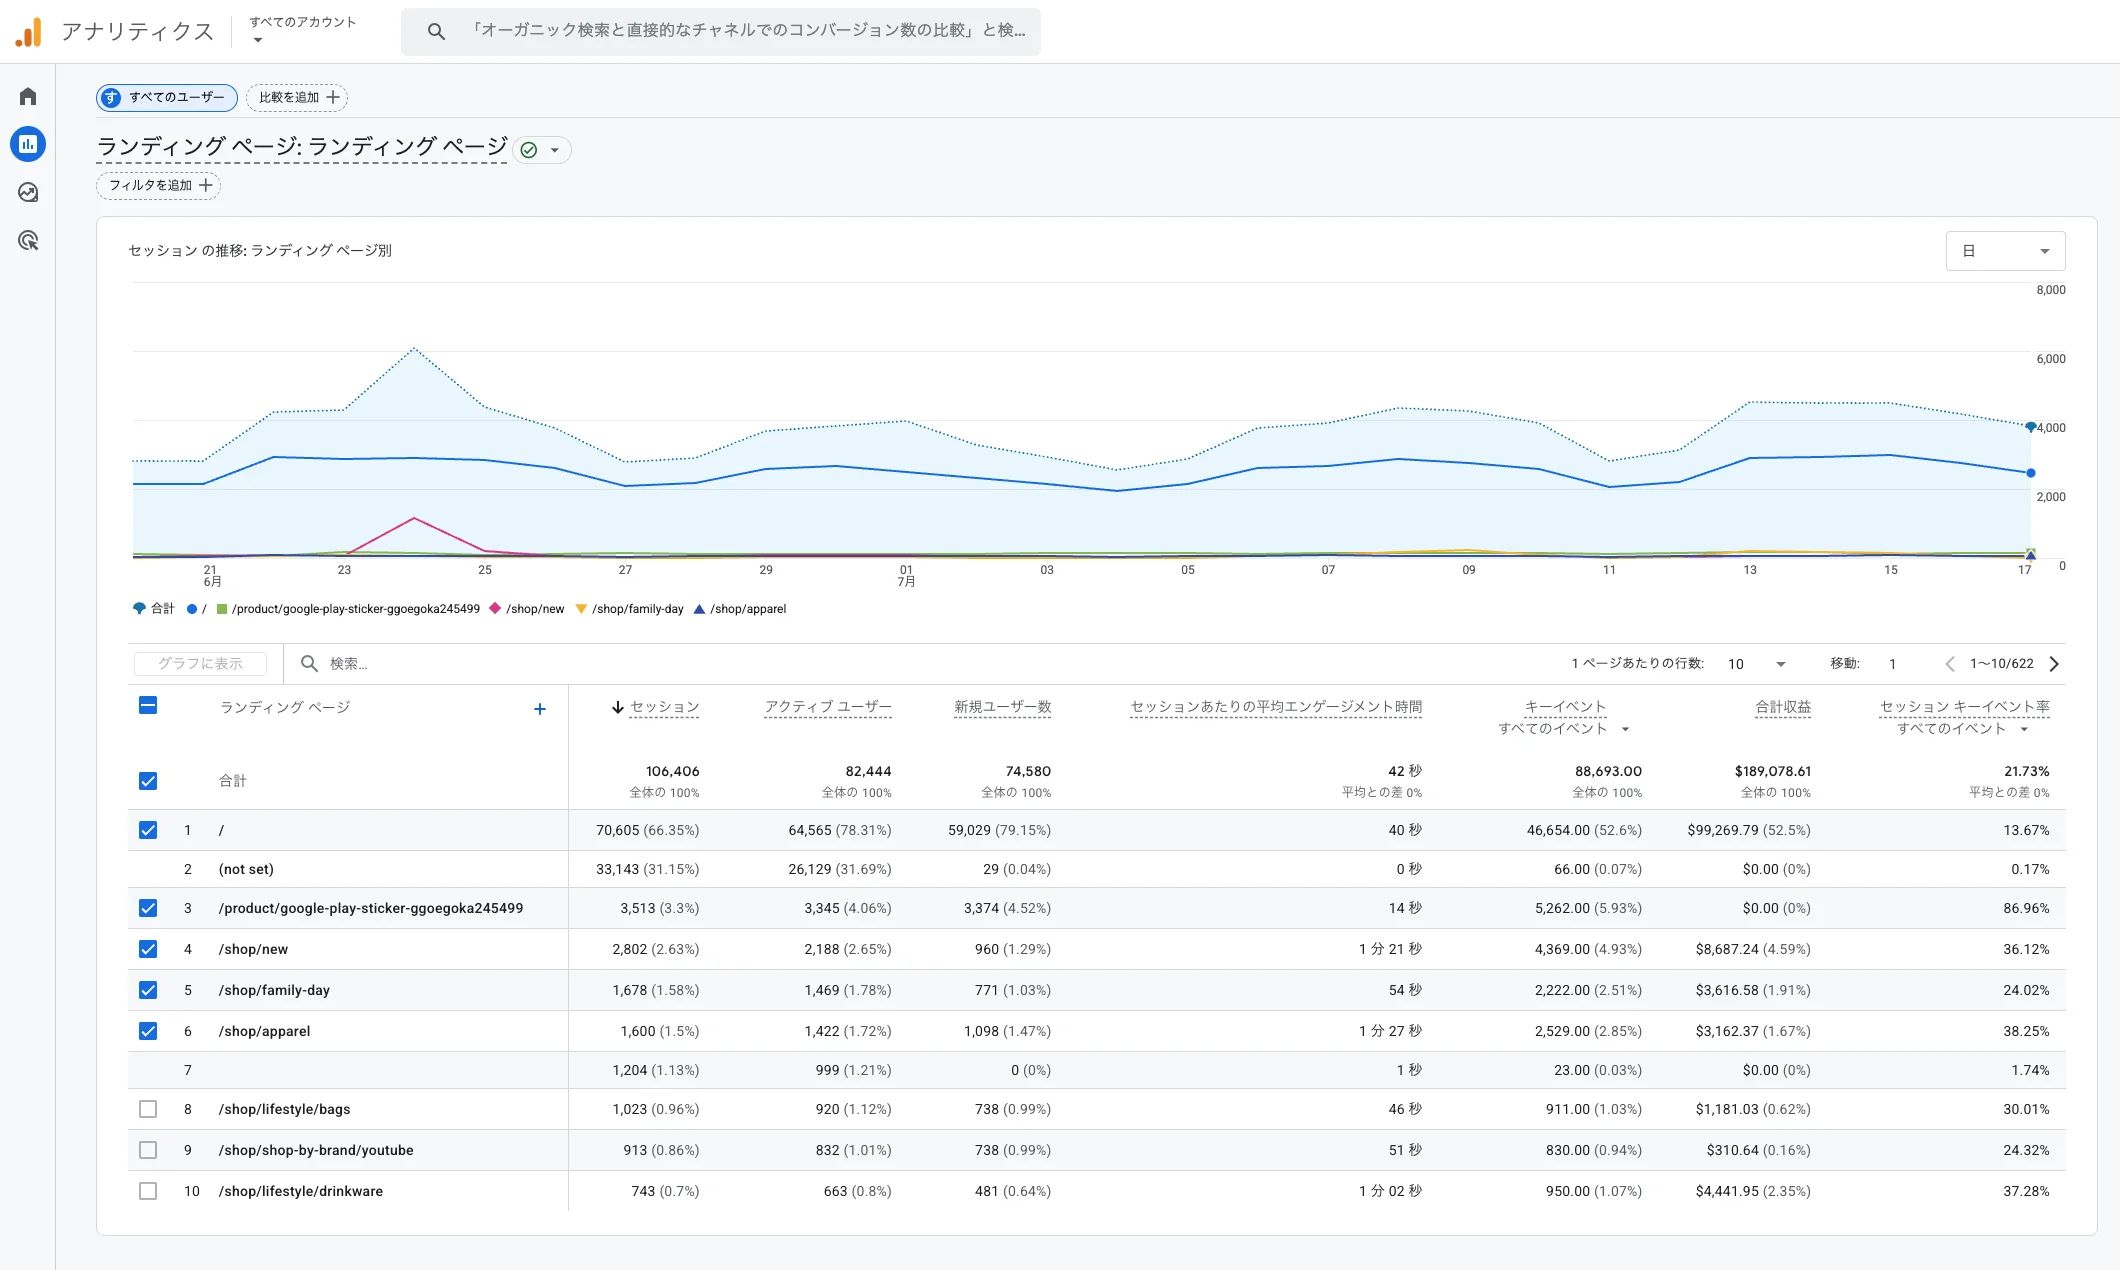This screenshot has width=2120, height=1270.
Task: Open セッション キーイベント率 すべてのイベント dropdown
Action: tap(1963, 729)
